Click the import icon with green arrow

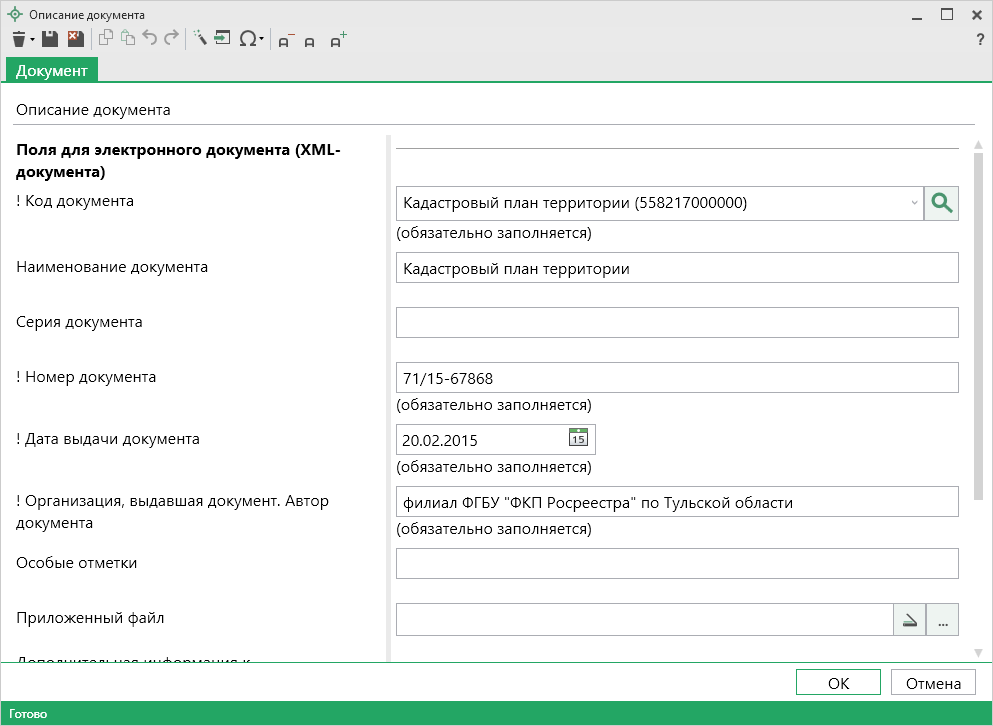pyautogui.click(x=222, y=39)
